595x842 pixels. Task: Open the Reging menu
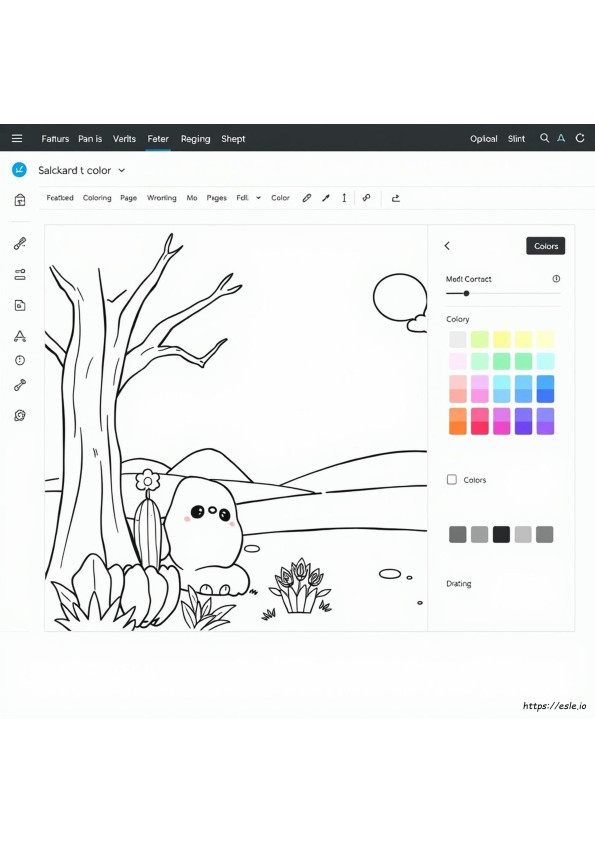pos(195,139)
